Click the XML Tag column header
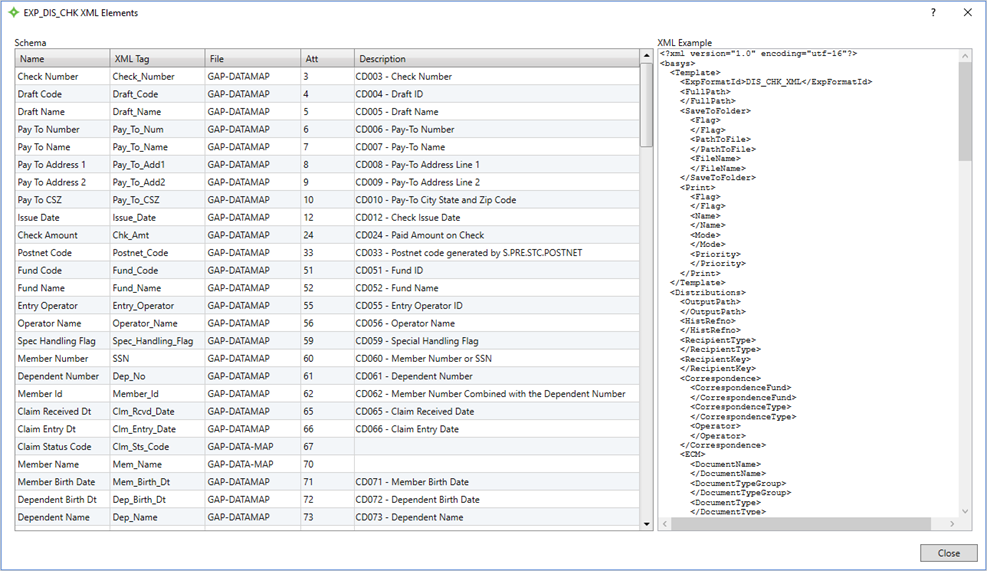The height and width of the screenshot is (571, 988). (156, 59)
